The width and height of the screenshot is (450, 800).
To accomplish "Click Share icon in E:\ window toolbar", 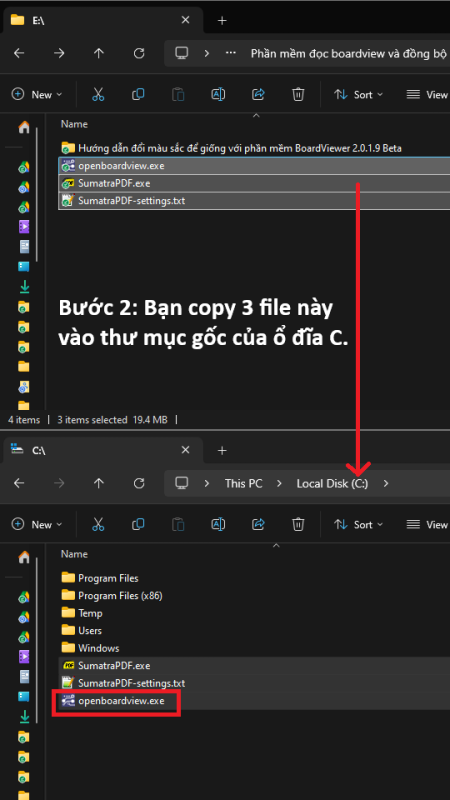I will (x=258, y=94).
